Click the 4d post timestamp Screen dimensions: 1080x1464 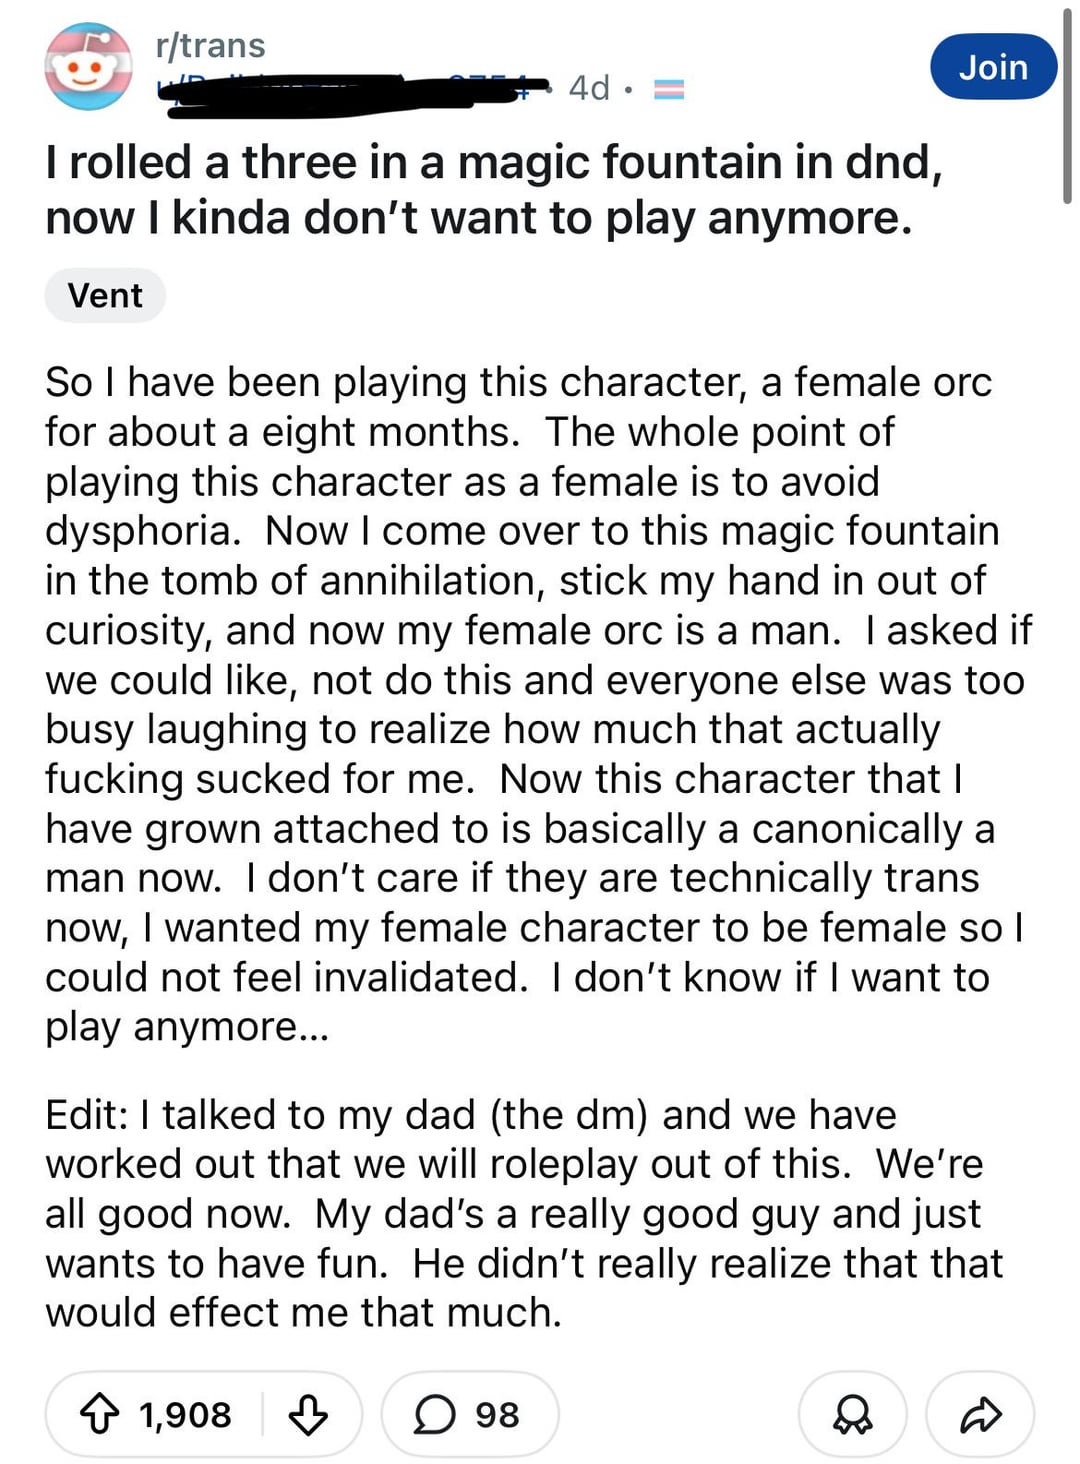click(x=589, y=88)
